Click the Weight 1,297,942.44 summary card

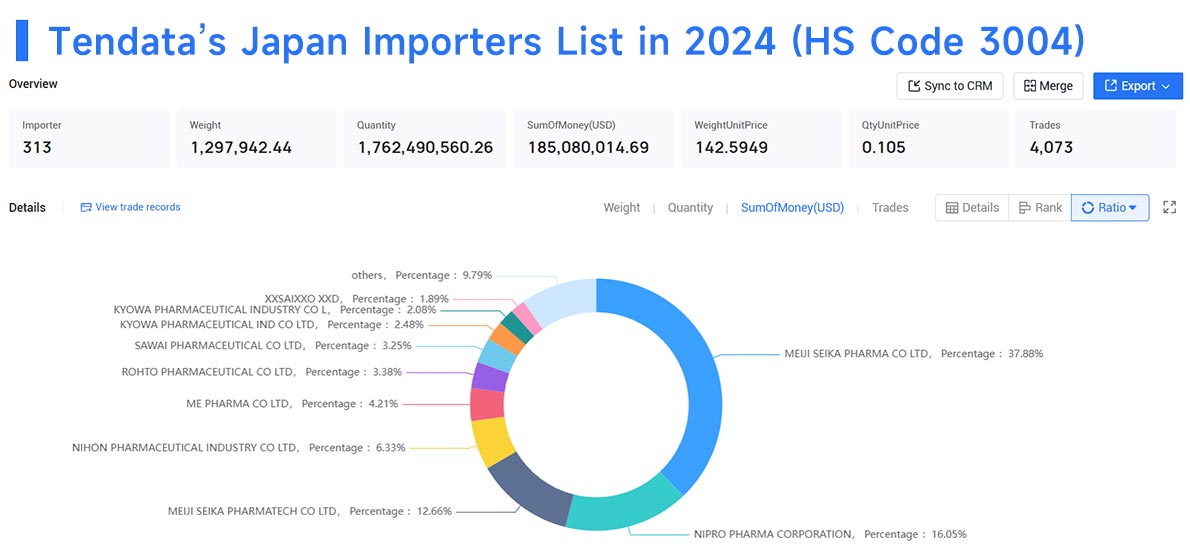[257, 138]
